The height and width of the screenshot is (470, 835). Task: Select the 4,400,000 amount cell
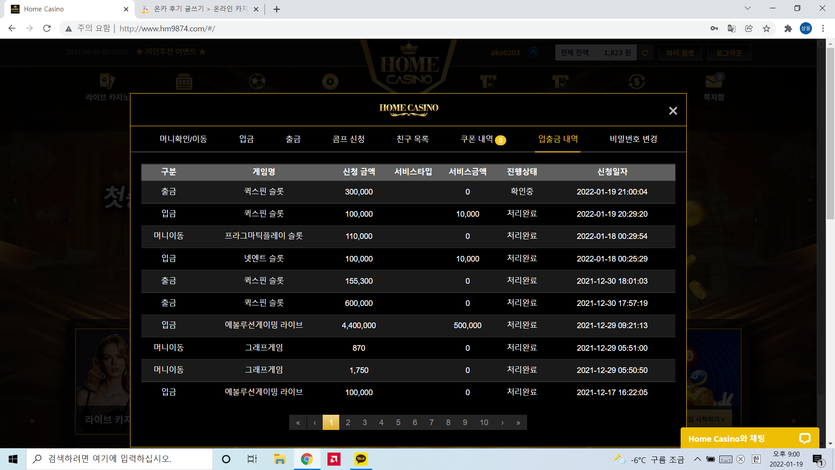[358, 325]
